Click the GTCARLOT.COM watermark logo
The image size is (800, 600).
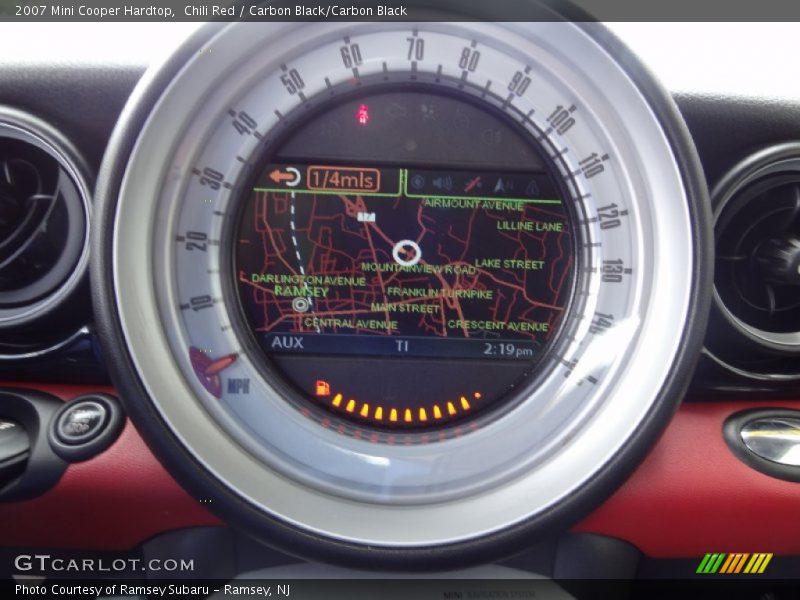click(x=104, y=564)
